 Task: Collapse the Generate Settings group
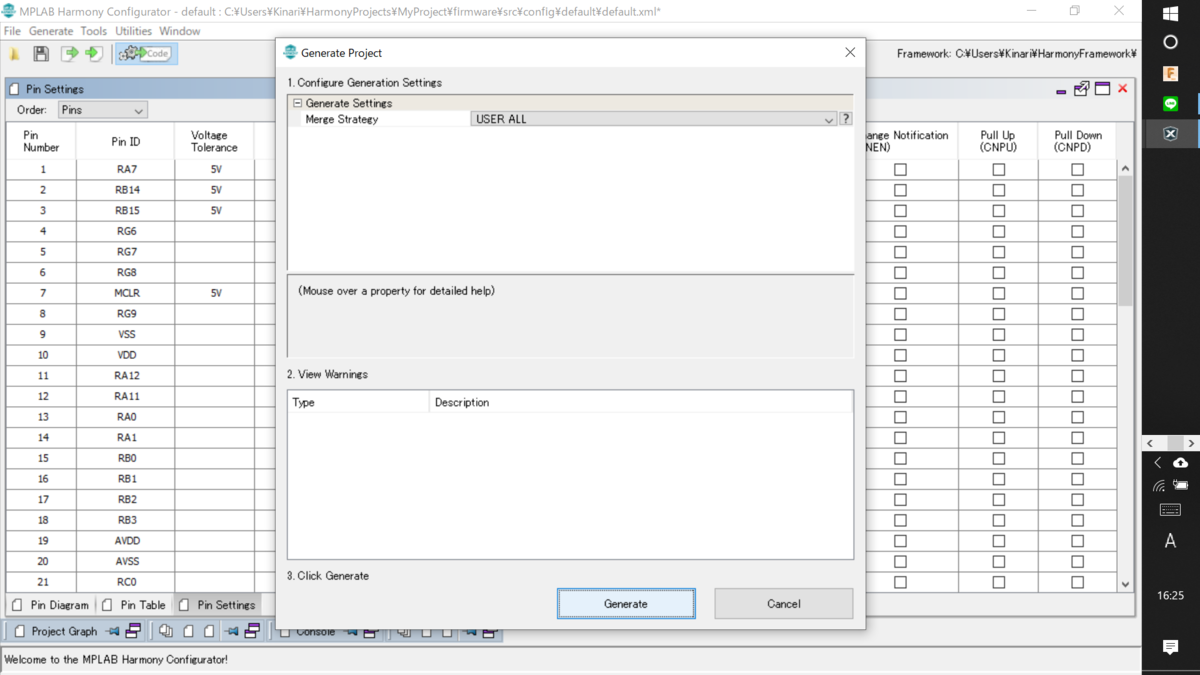click(297, 103)
